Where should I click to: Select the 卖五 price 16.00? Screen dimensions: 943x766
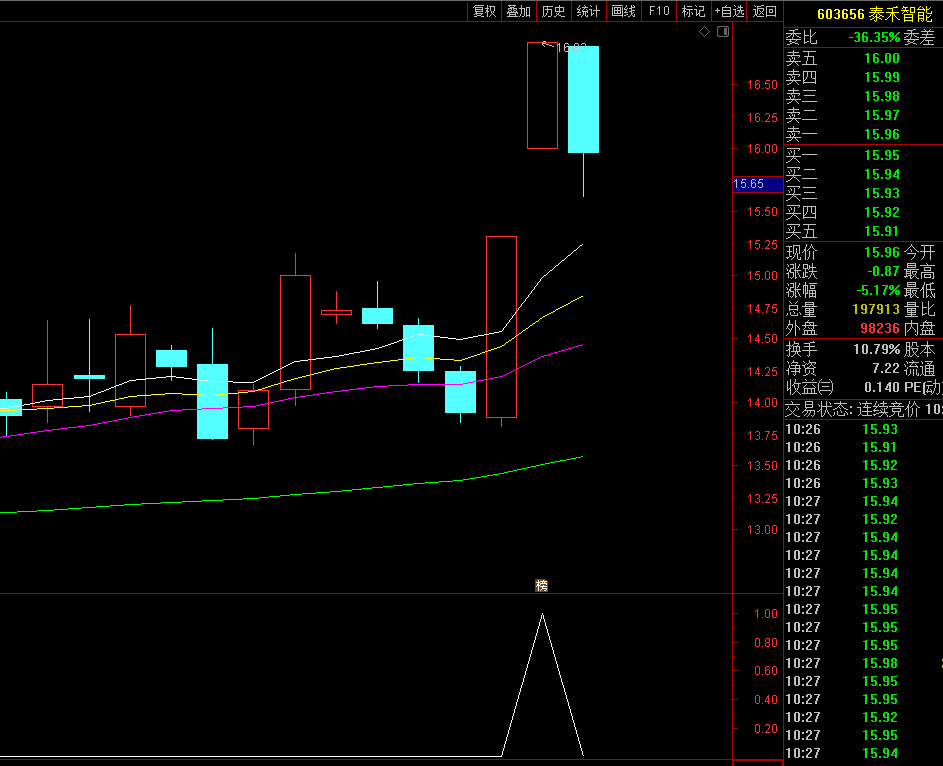882,58
